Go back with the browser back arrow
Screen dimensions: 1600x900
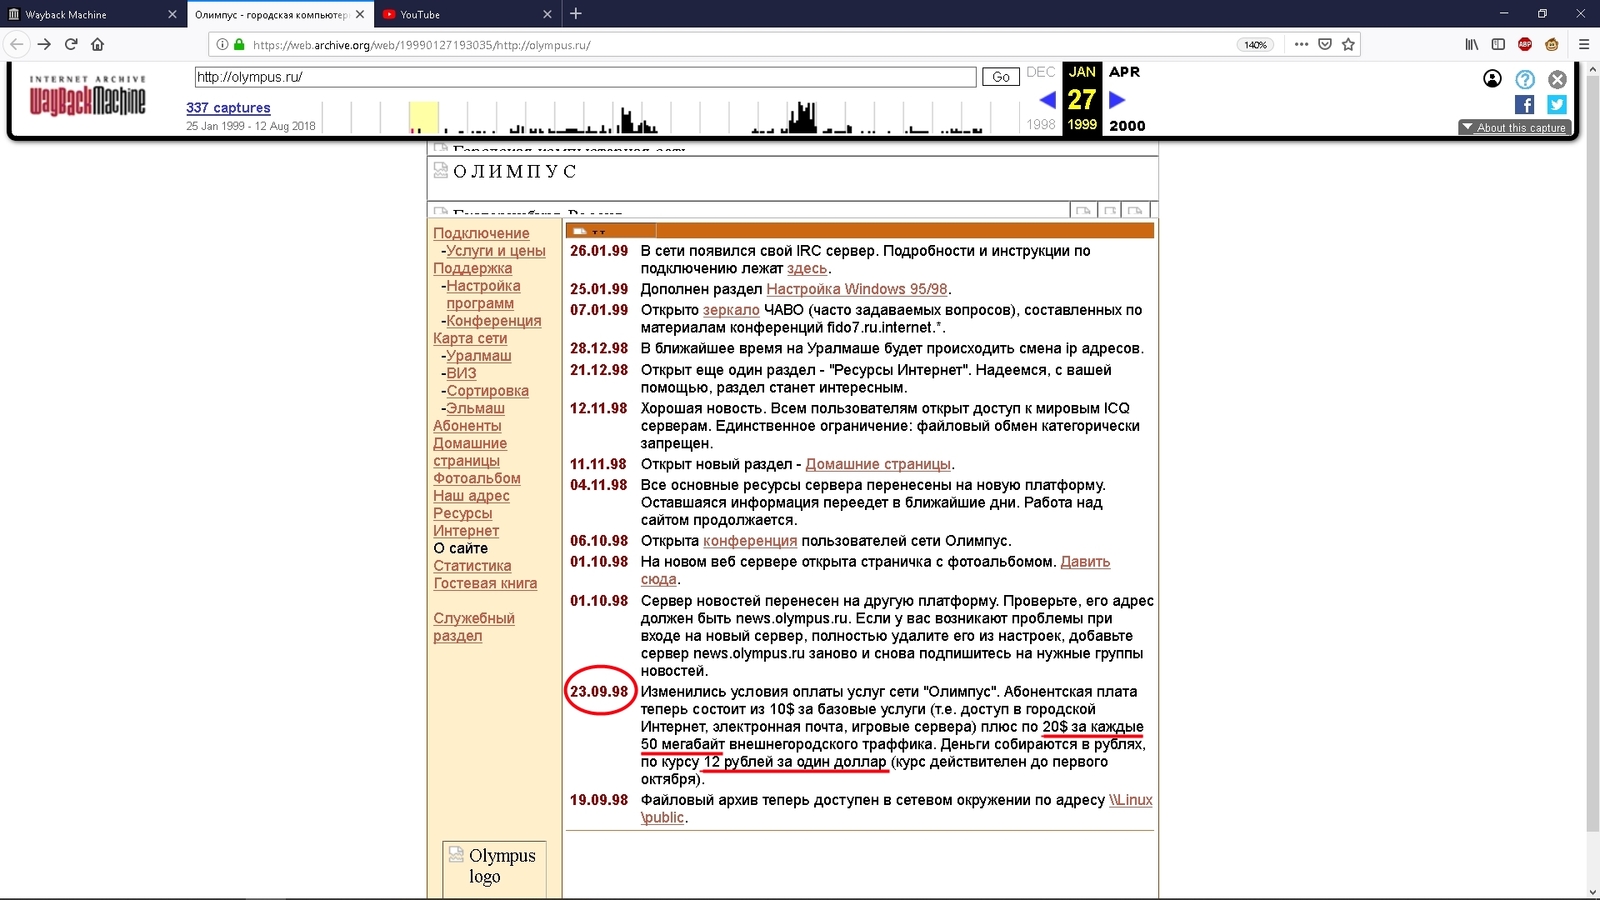[x=16, y=44]
